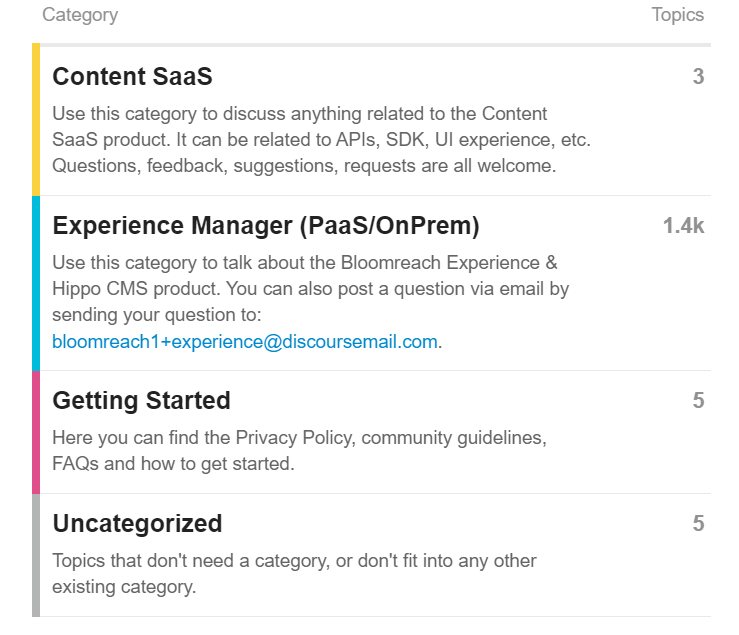Click the yellow Content SaaS color bar
The image size is (739, 635).
pos(36,120)
